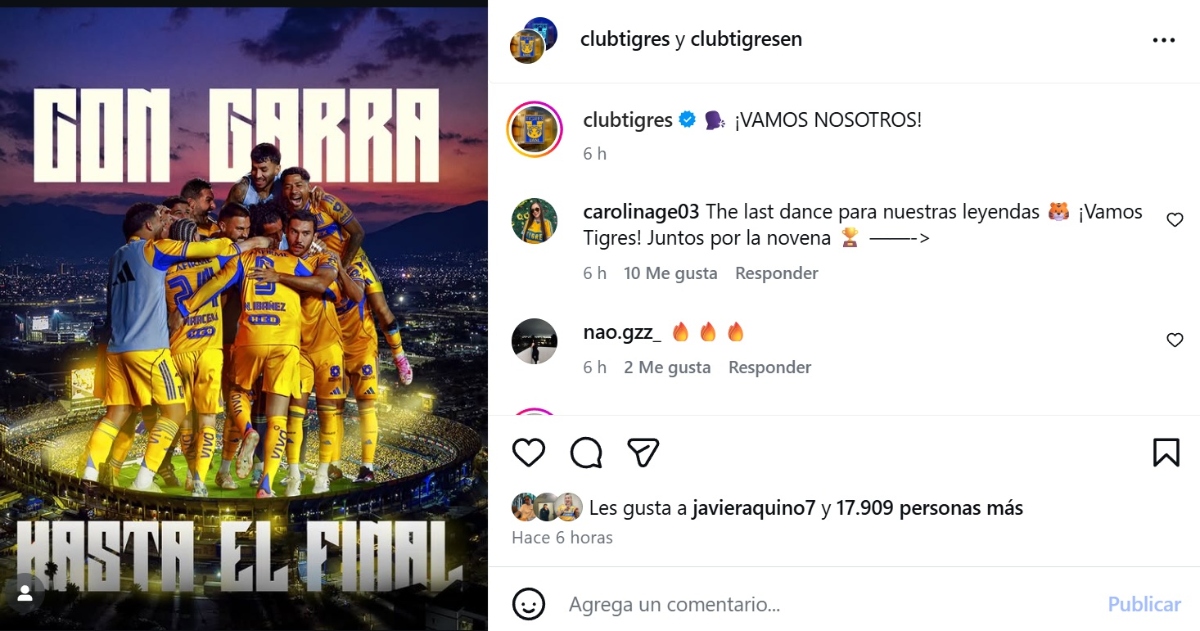Like carolinage03's comment

click(1175, 220)
